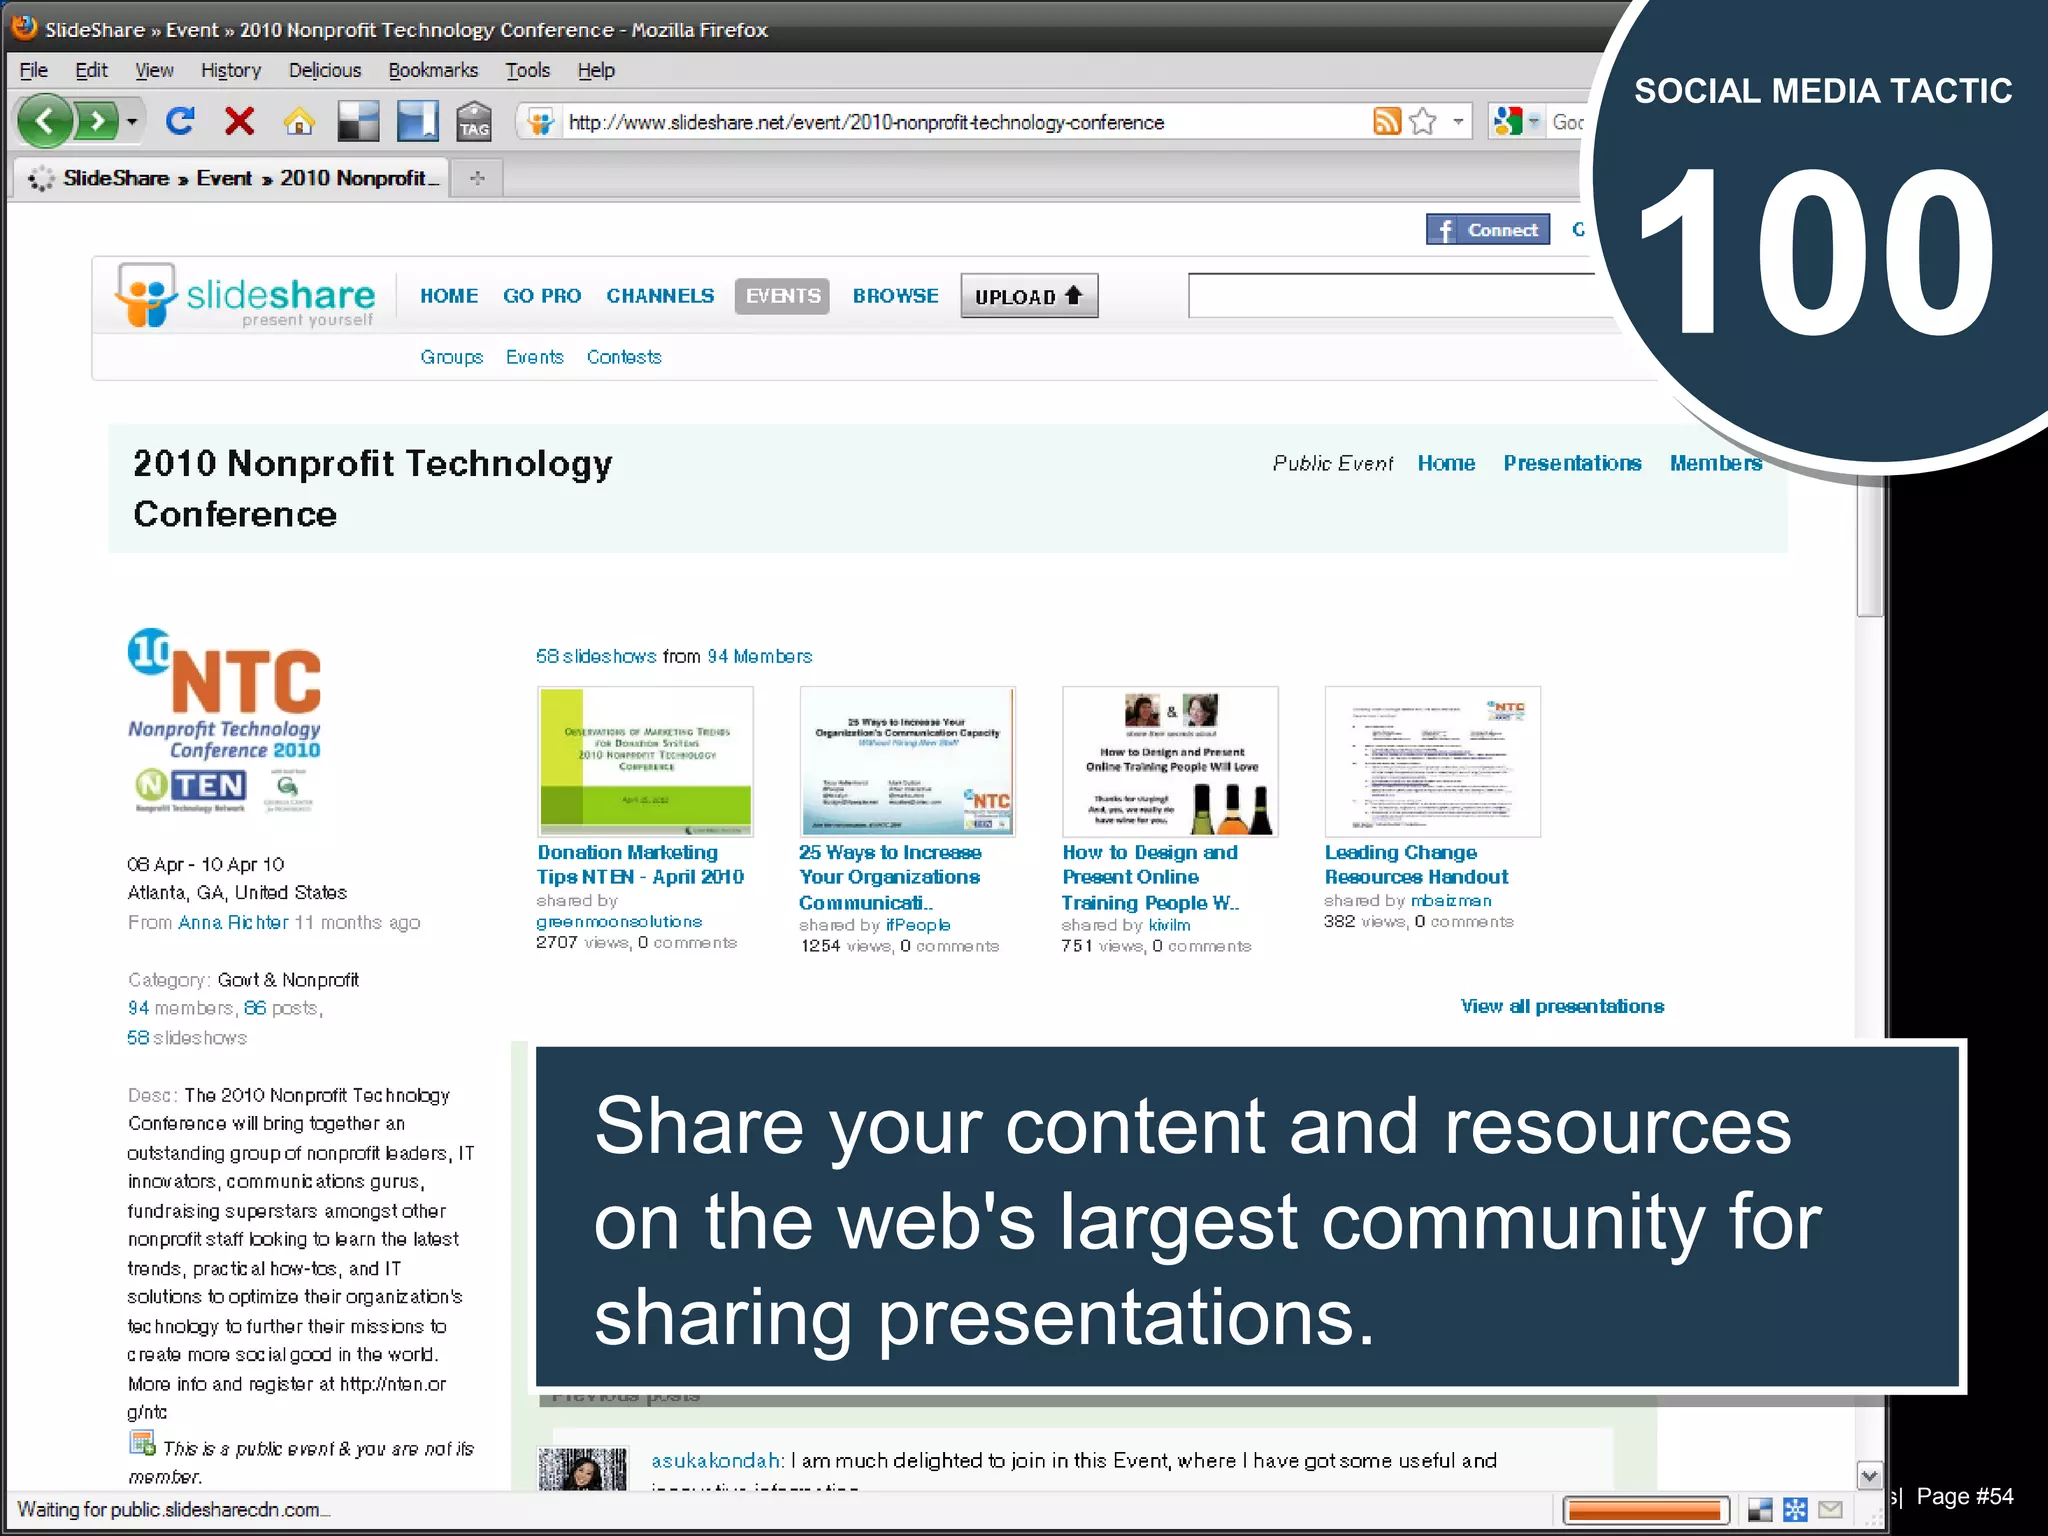The width and height of the screenshot is (2048, 1536).
Task: Click the Delicious bookmarks toolbar icon
Action: click(x=357, y=122)
